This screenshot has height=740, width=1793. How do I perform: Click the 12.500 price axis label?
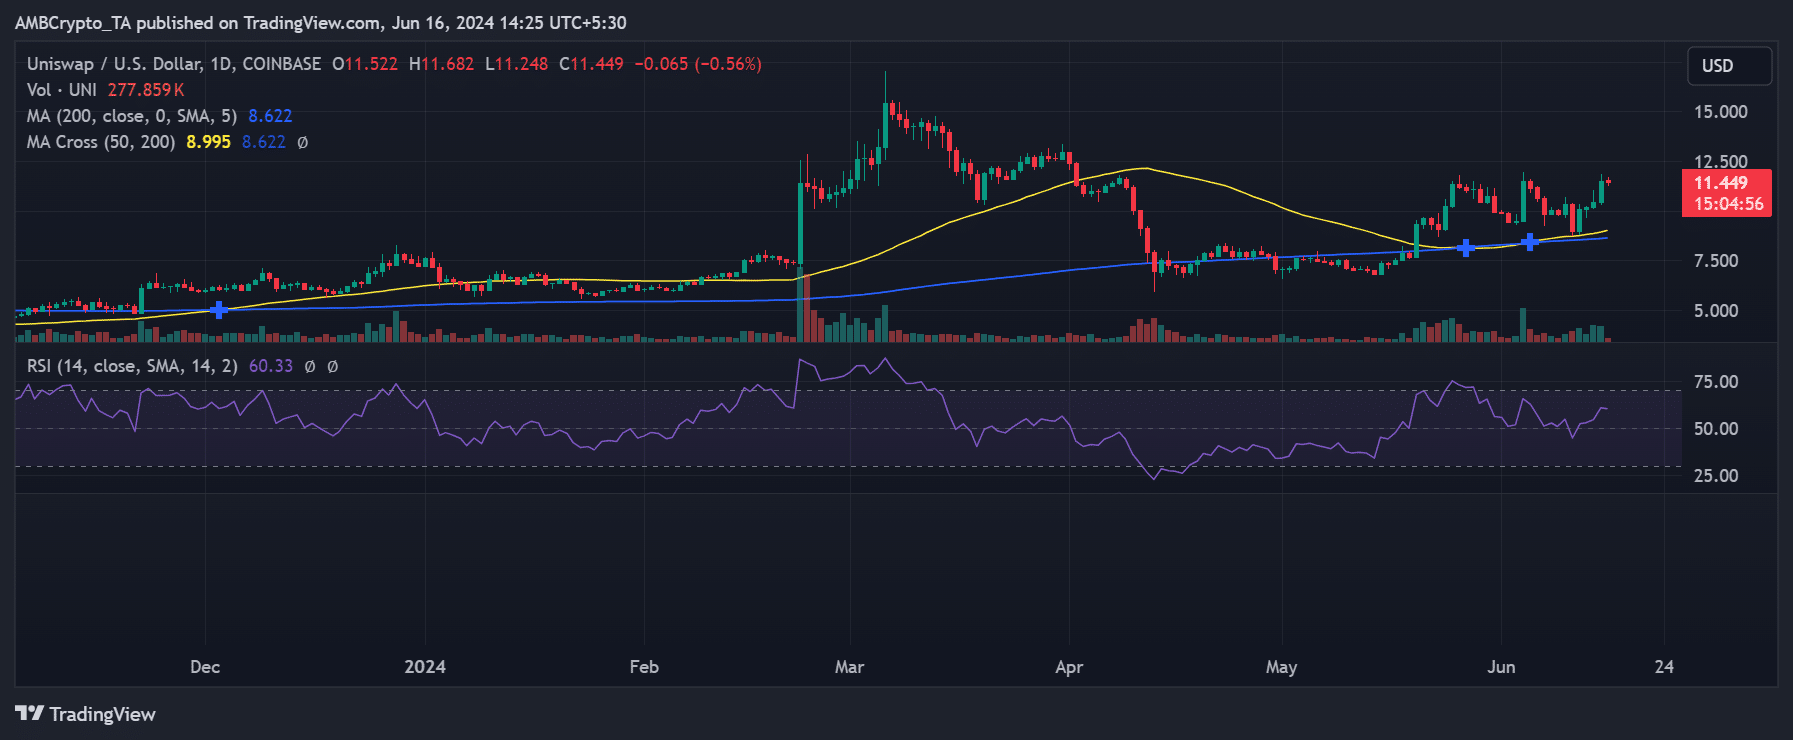click(1720, 161)
